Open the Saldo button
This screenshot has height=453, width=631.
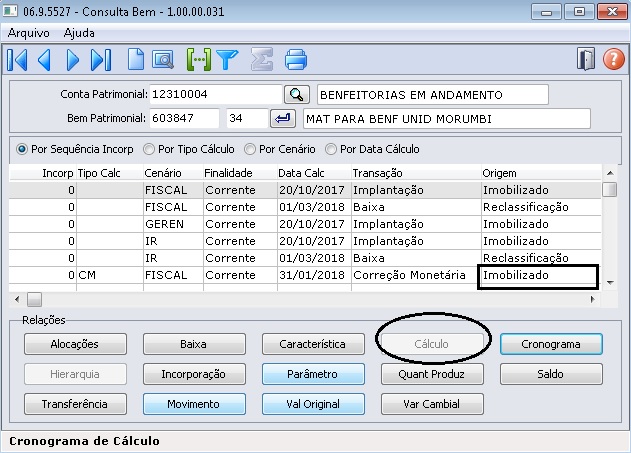click(x=551, y=374)
